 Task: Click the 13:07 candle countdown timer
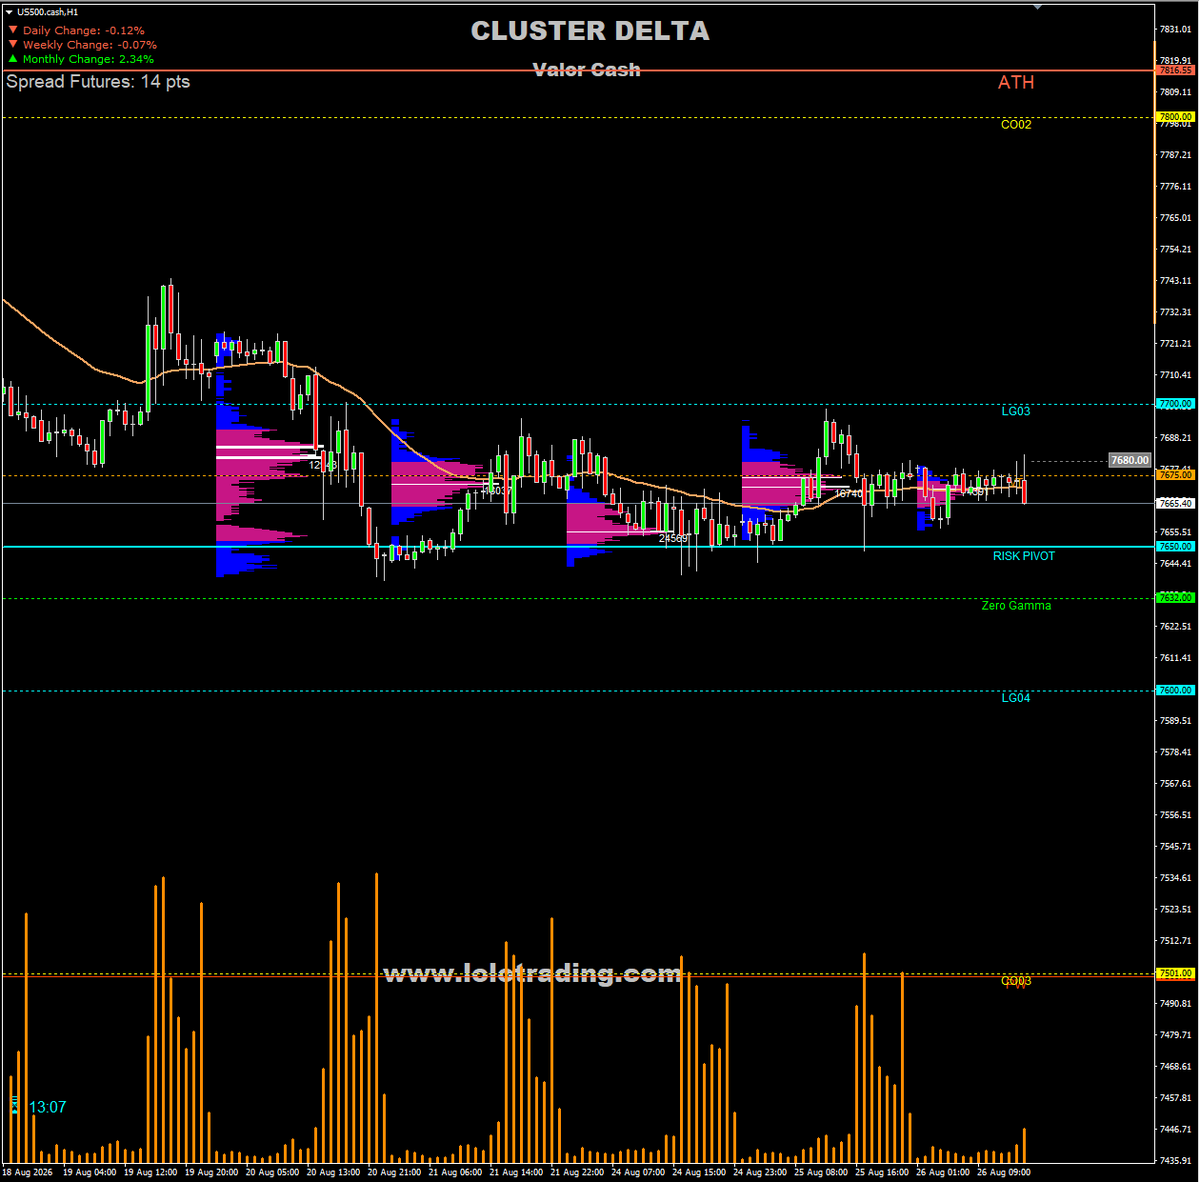coord(48,1107)
